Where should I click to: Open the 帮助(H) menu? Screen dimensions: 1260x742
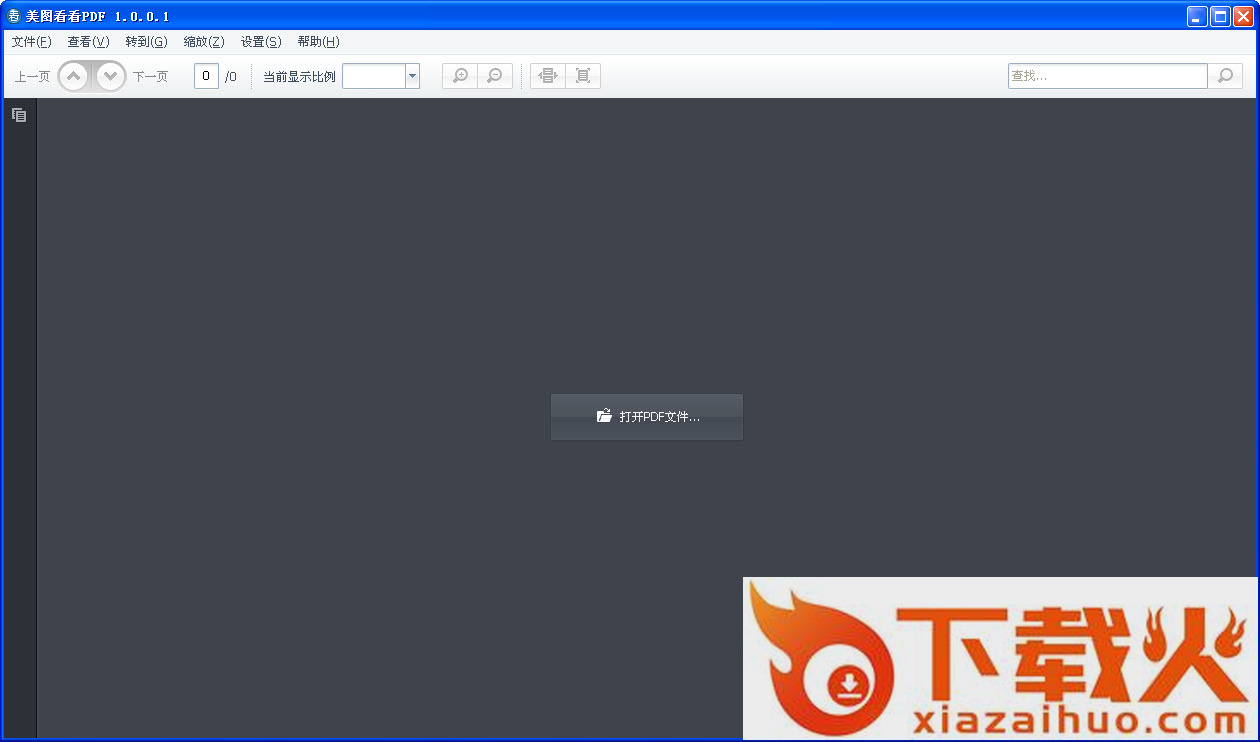pos(318,42)
